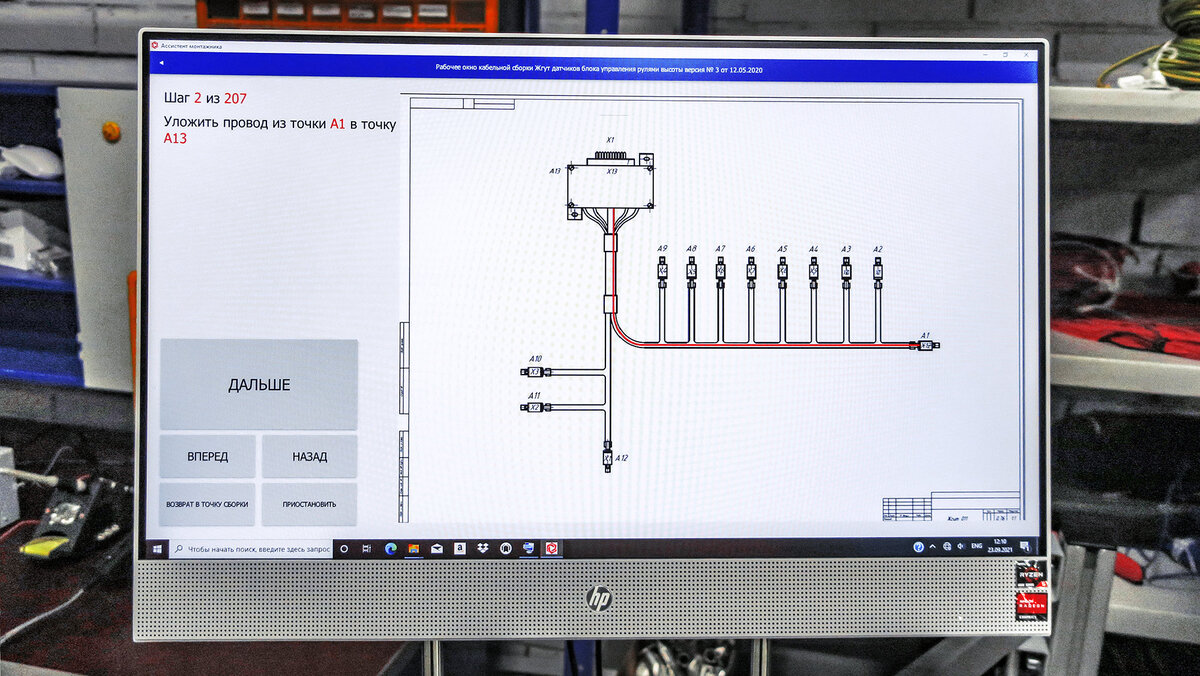The height and width of the screenshot is (676, 1200).
Task: Open the Windows Start menu
Action: pos(157,548)
